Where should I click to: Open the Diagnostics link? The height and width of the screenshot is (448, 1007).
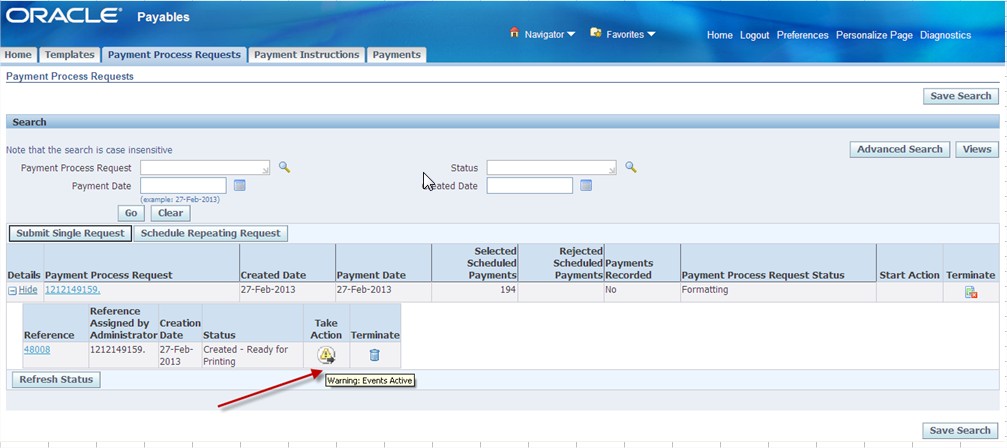[945, 35]
